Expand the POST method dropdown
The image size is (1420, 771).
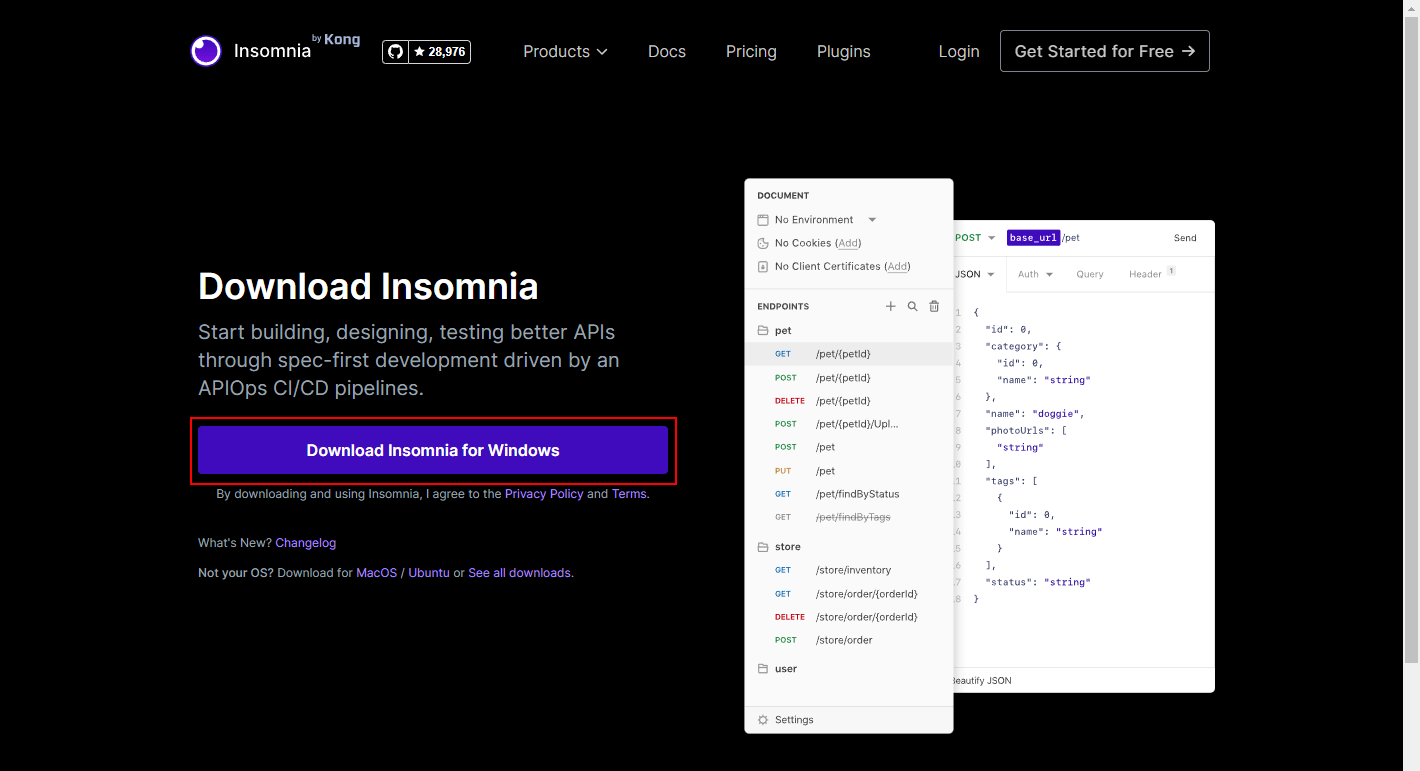(x=975, y=238)
